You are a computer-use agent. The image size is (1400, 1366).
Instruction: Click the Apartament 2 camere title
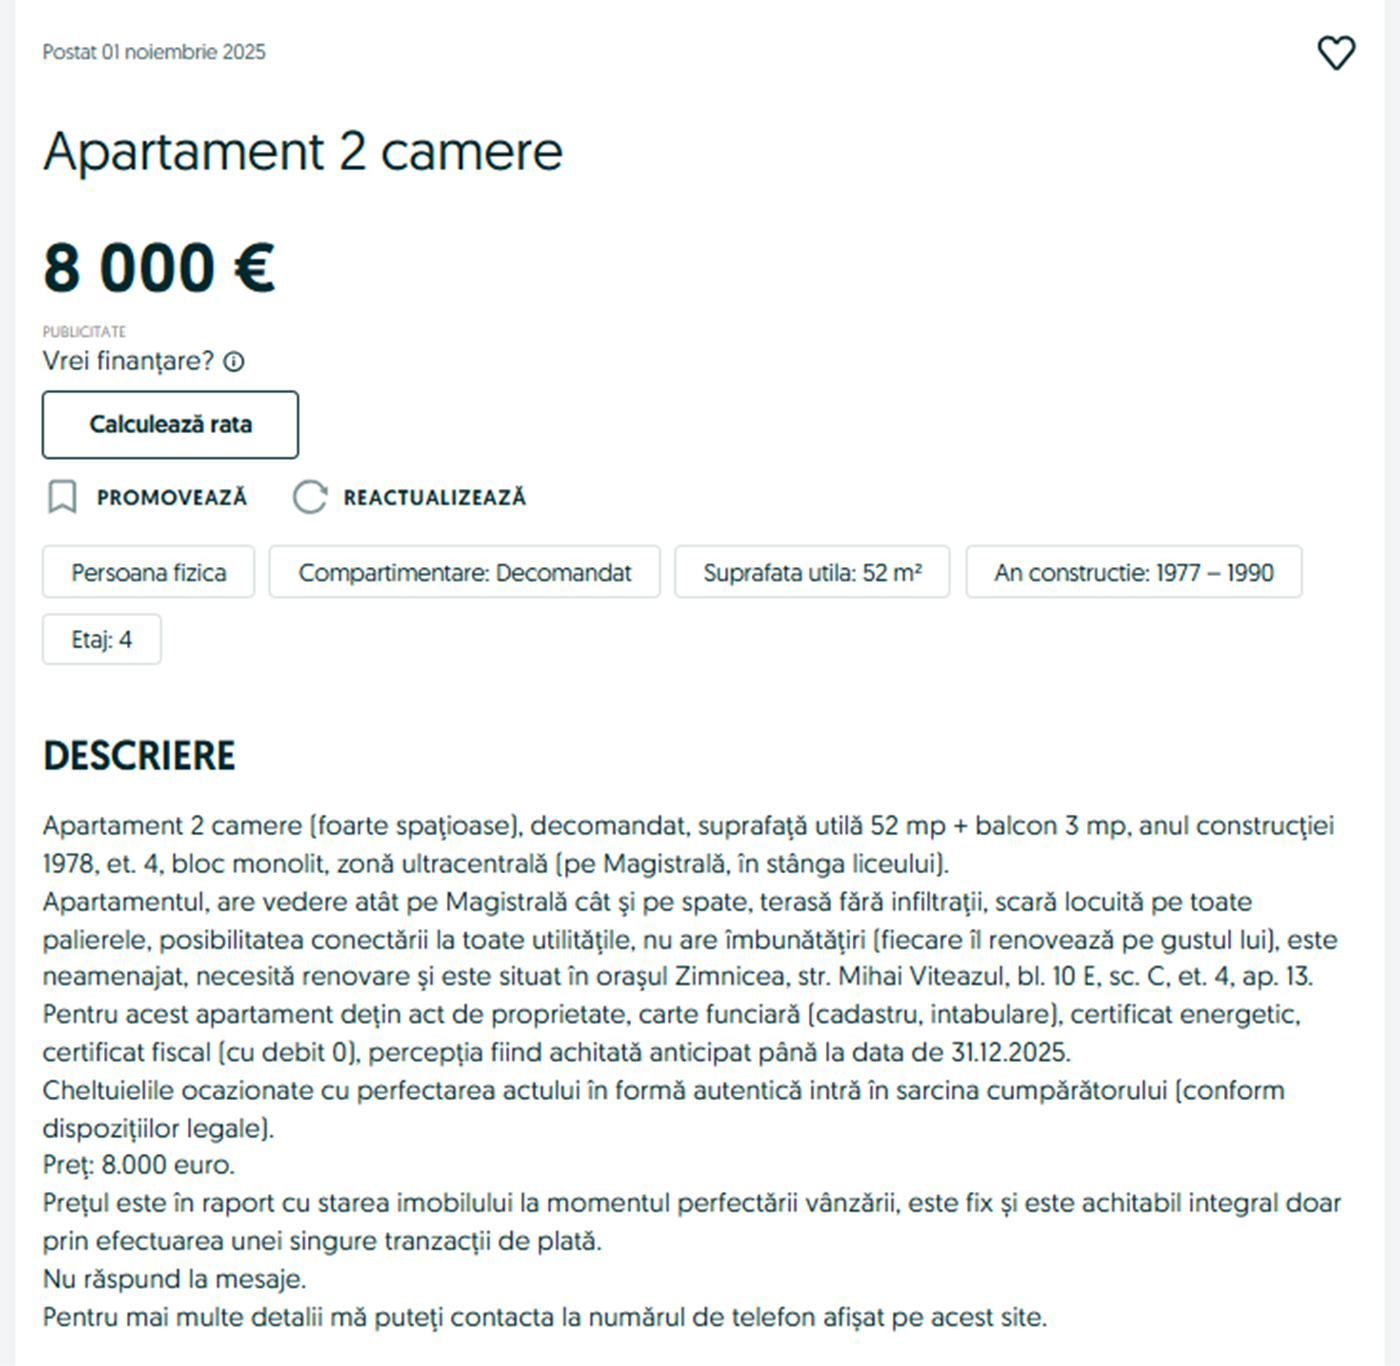click(302, 152)
